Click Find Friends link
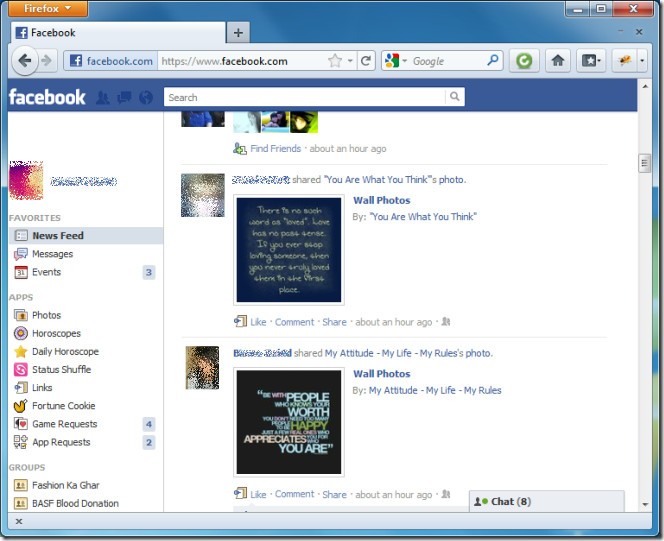664x541 pixels. tap(276, 149)
